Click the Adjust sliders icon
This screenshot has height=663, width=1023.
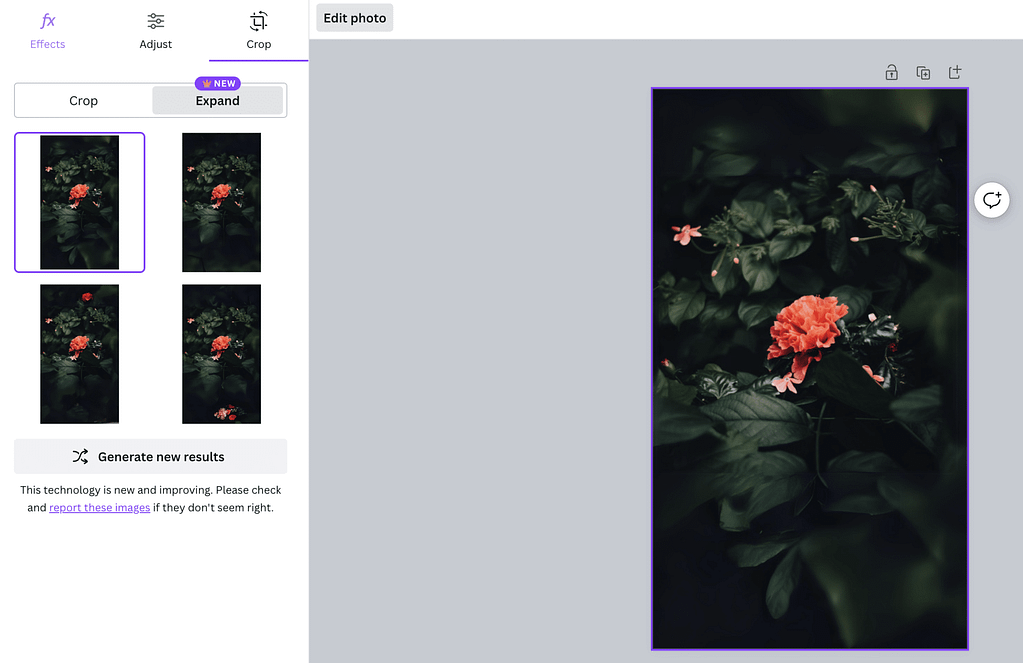tap(155, 21)
